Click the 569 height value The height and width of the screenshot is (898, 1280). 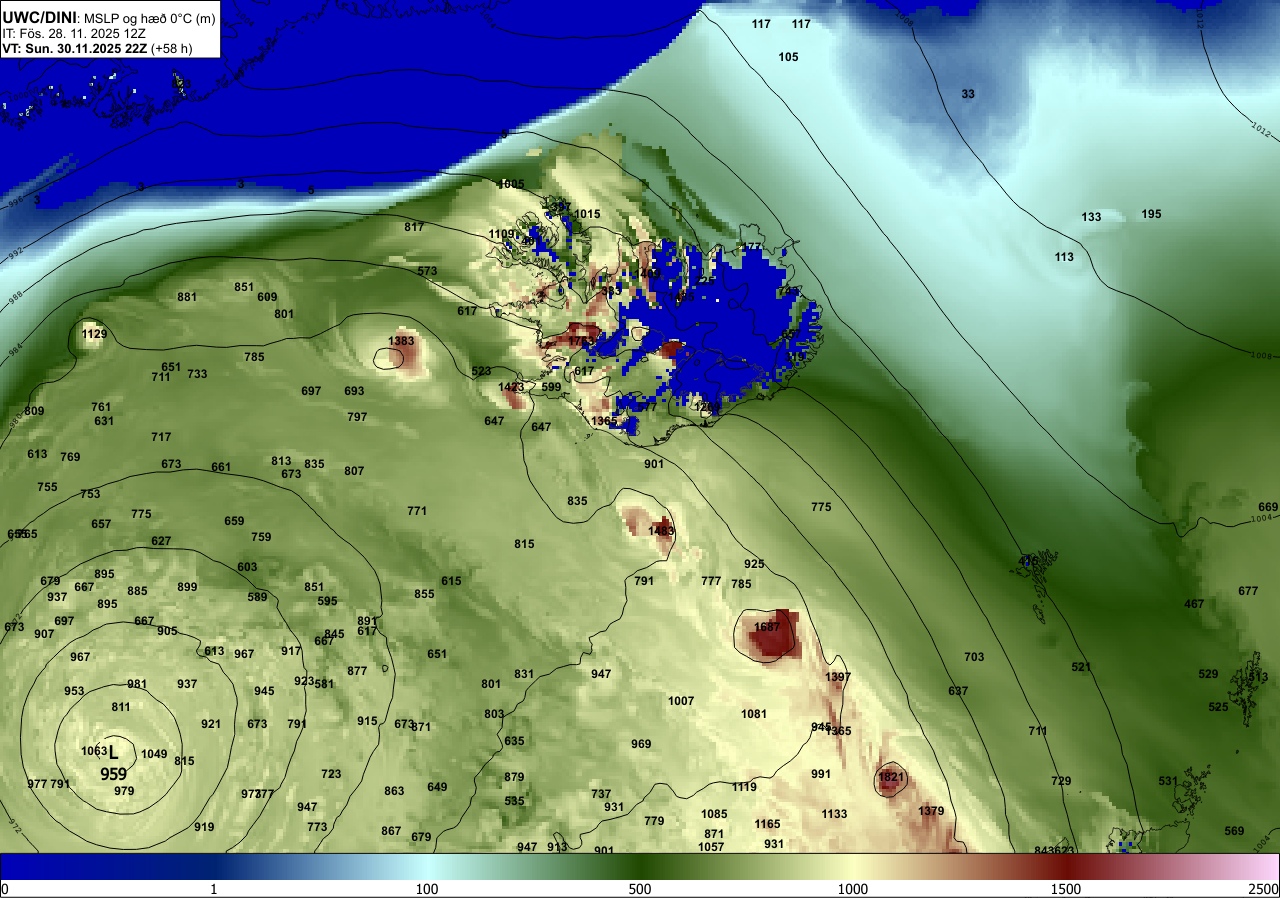1234,831
